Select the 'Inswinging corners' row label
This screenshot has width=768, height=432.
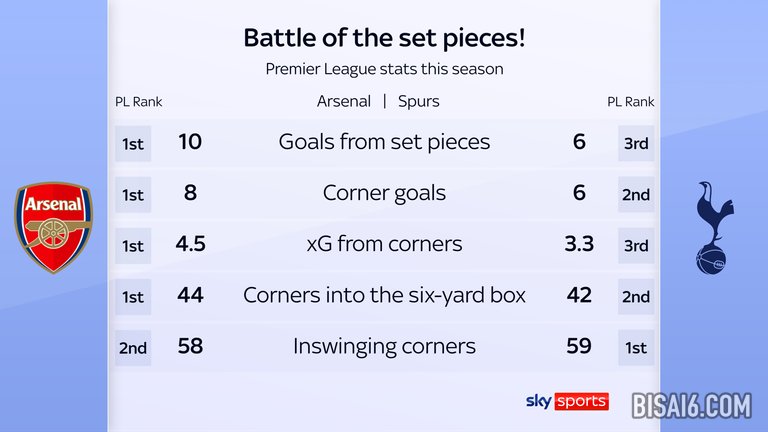pyautogui.click(x=384, y=346)
